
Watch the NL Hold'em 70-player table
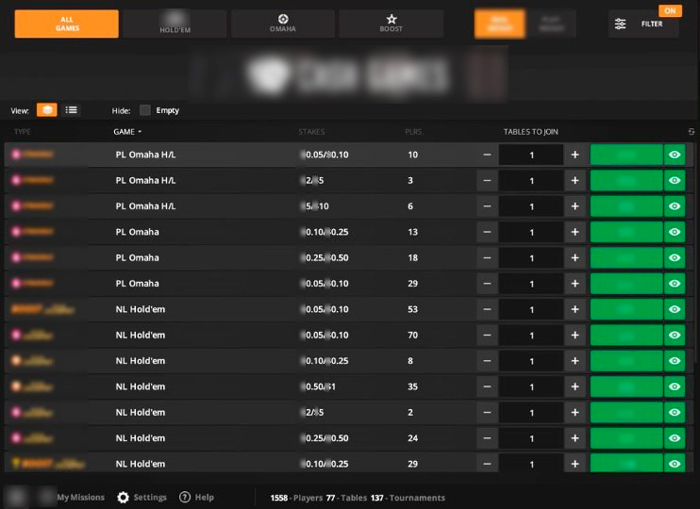pyautogui.click(x=675, y=335)
